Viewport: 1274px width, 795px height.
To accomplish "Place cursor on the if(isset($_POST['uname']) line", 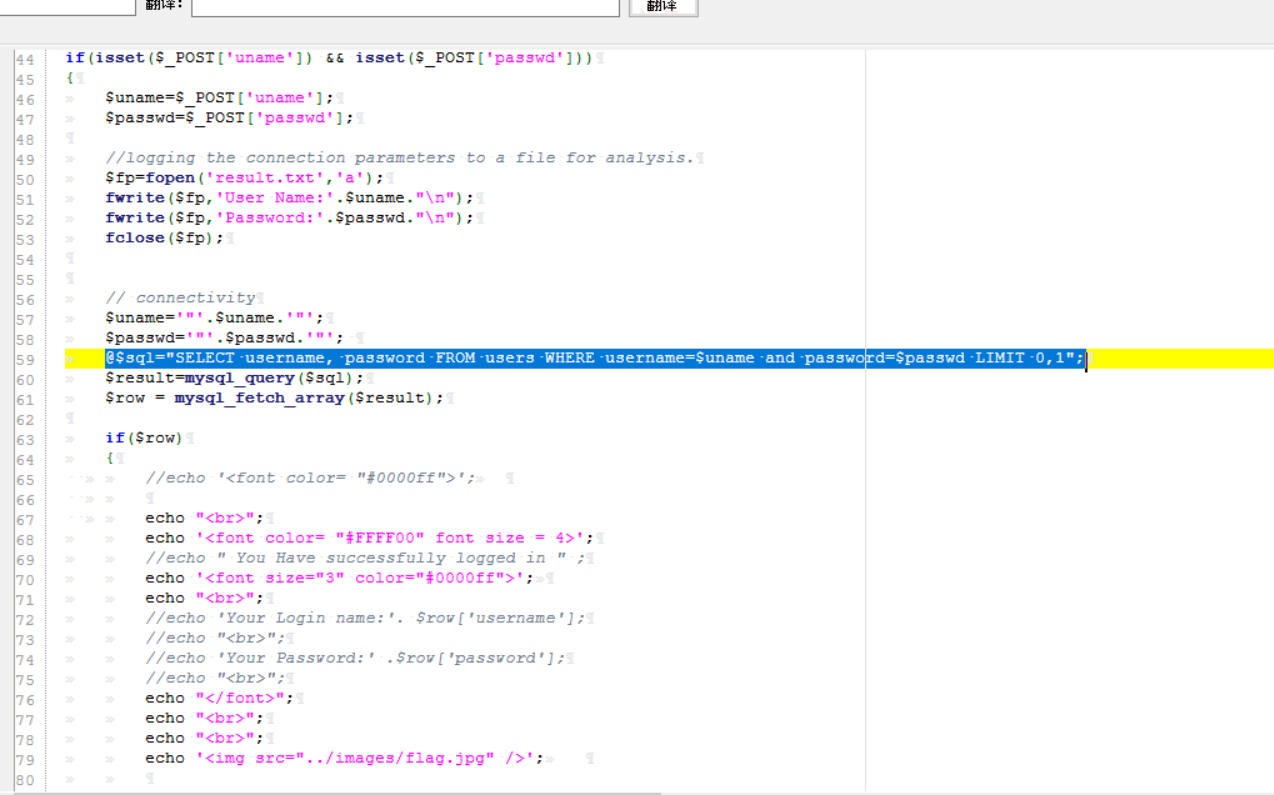I will point(329,58).
